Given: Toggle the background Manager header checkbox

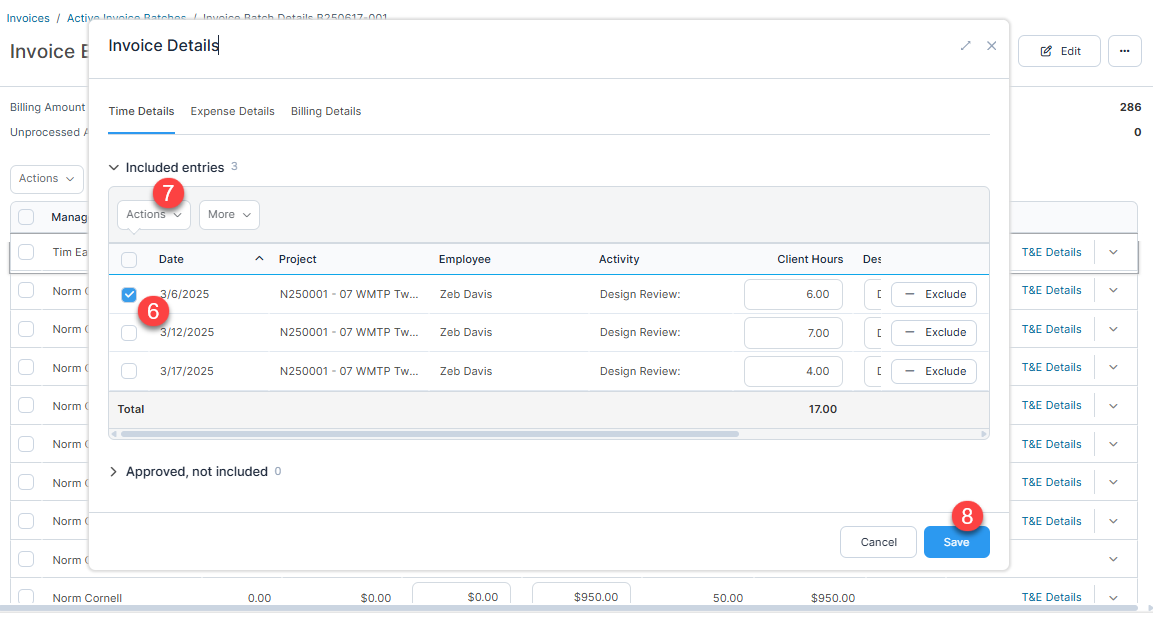Looking at the screenshot, I should point(26,217).
